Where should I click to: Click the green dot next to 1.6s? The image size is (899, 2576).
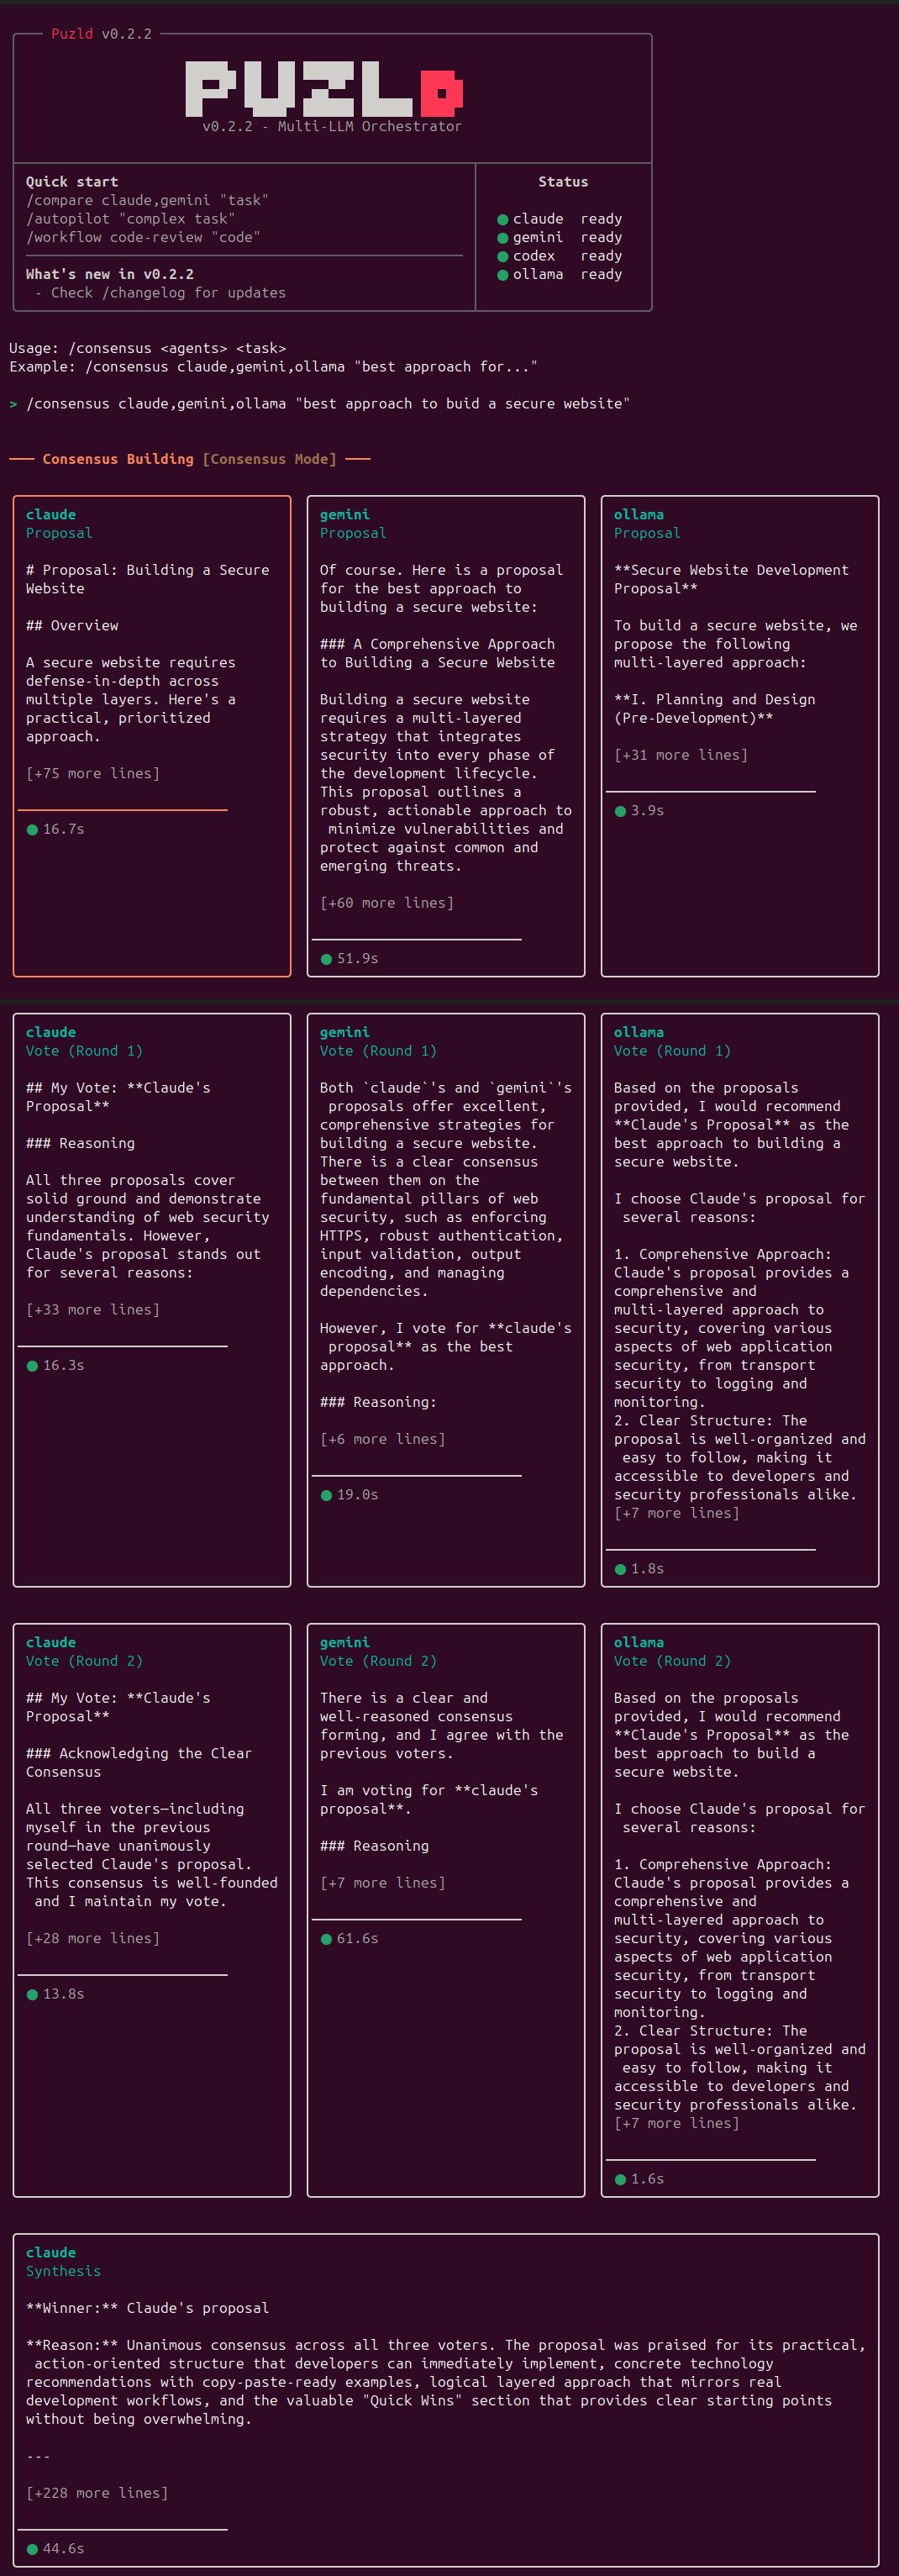pyautogui.click(x=620, y=2179)
